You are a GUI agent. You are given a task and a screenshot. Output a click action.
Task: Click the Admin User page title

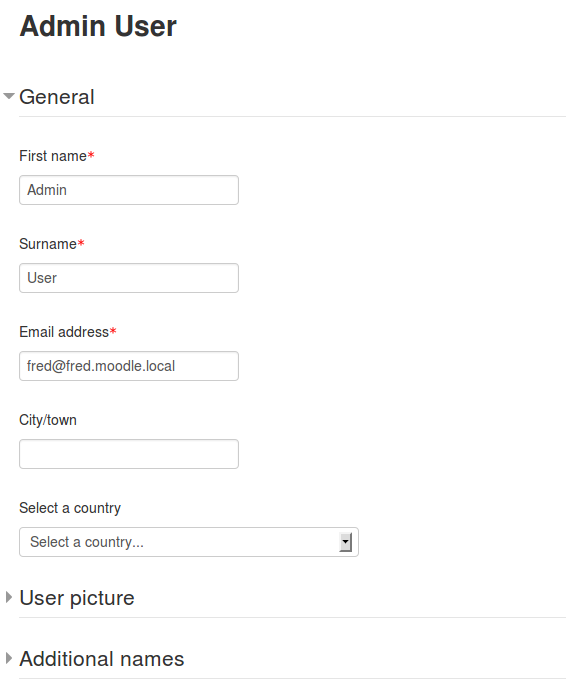pyautogui.click(x=98, y=26)
